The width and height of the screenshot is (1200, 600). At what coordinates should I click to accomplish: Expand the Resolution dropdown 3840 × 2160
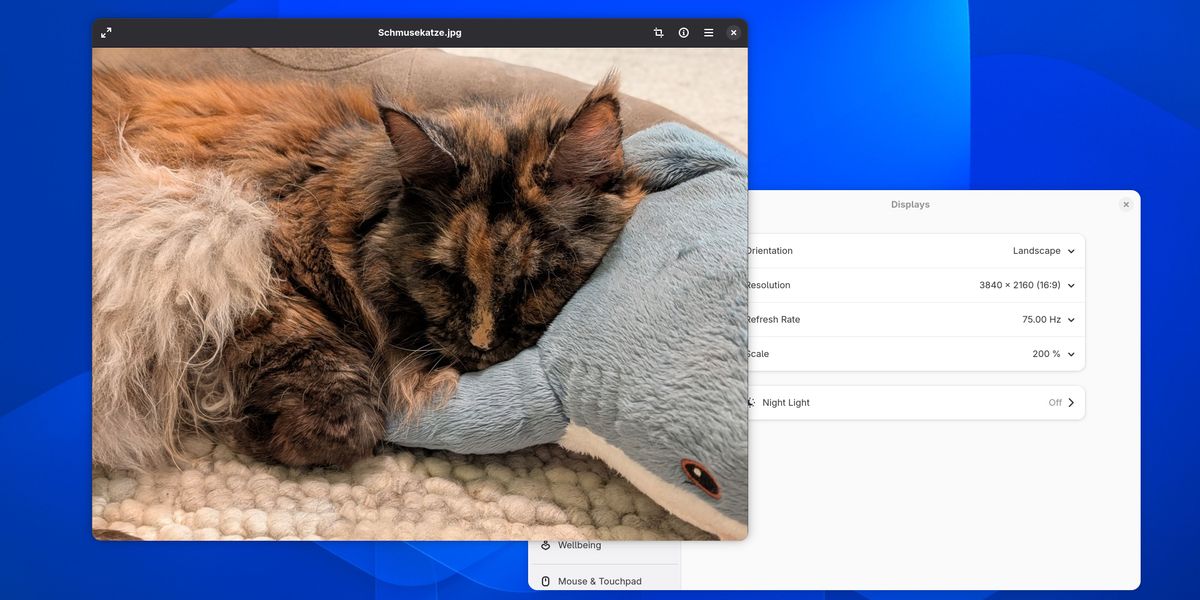tap(1027, 285)
